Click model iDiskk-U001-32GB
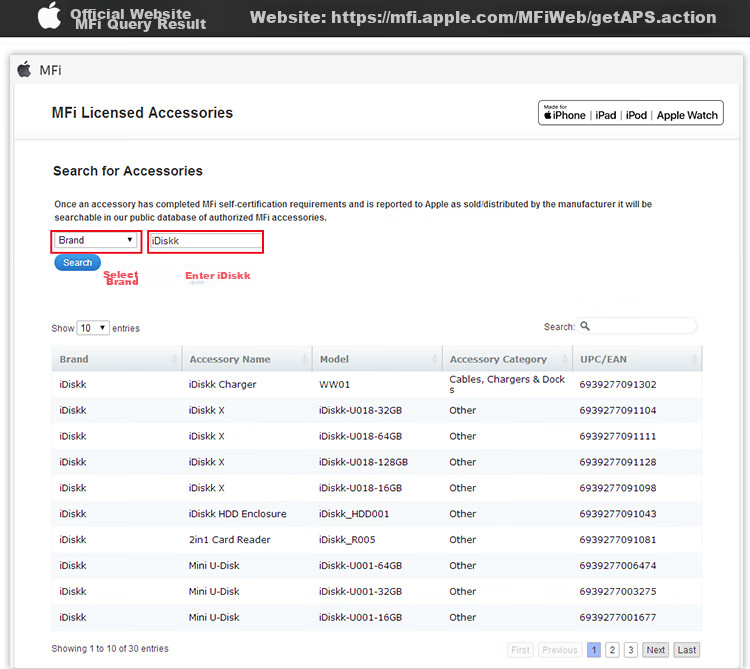 (361, 592)
